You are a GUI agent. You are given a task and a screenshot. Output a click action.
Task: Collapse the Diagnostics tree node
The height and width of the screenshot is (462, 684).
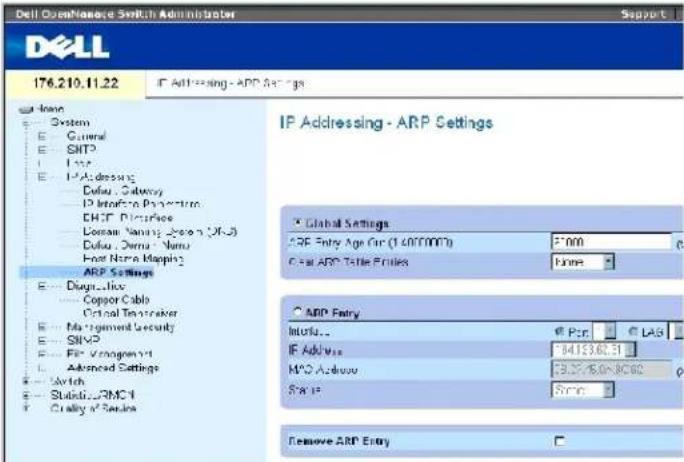[41, 286]
